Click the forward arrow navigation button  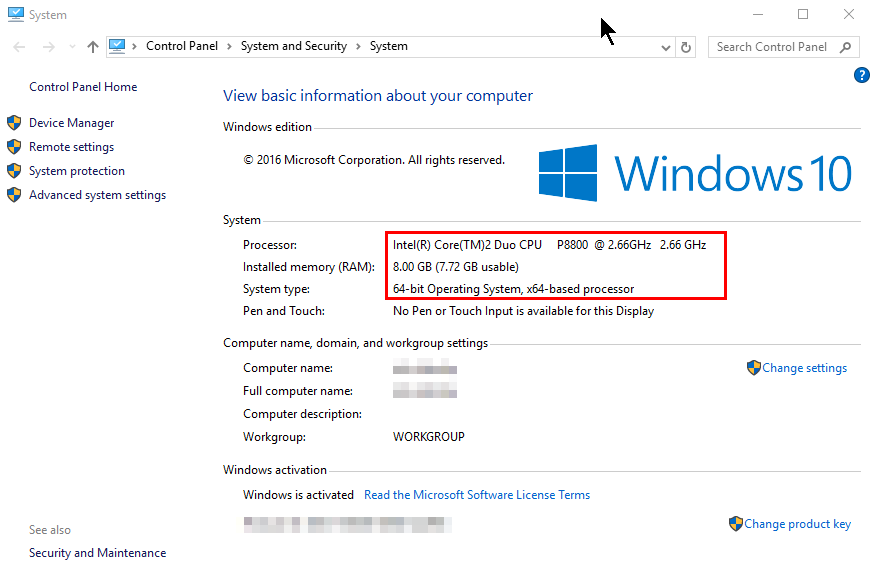click(x=49, y=47)
